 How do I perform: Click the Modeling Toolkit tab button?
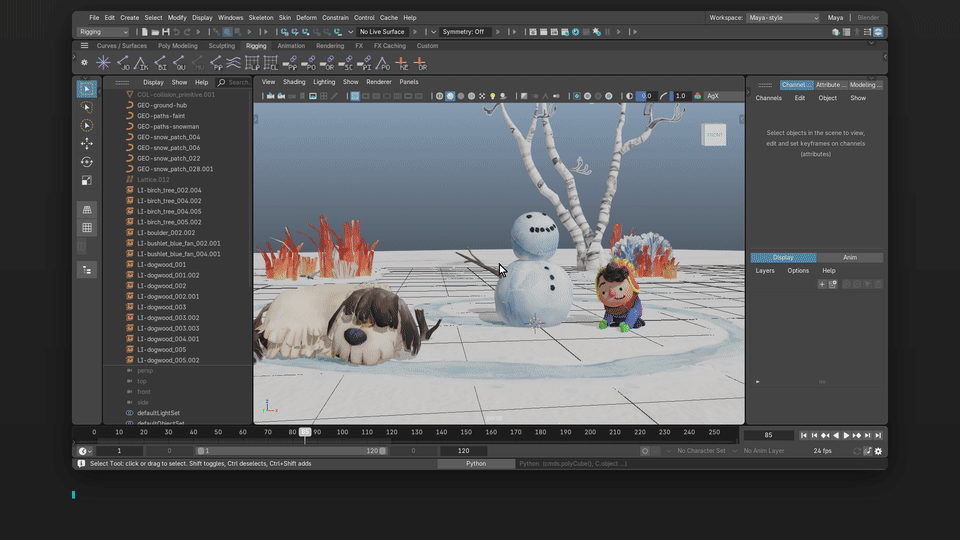tap(866, 85)
